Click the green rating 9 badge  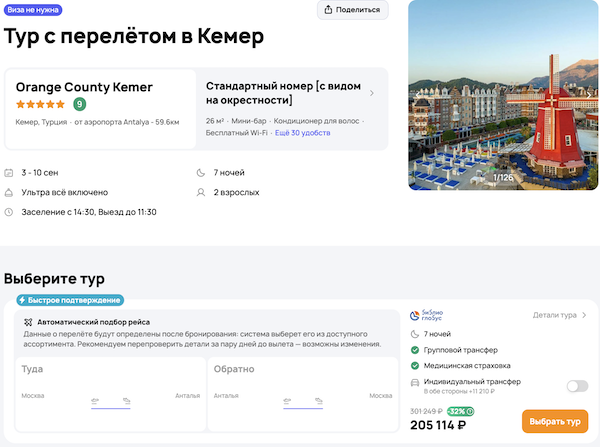pyautogui.click(x=79, y=103)
